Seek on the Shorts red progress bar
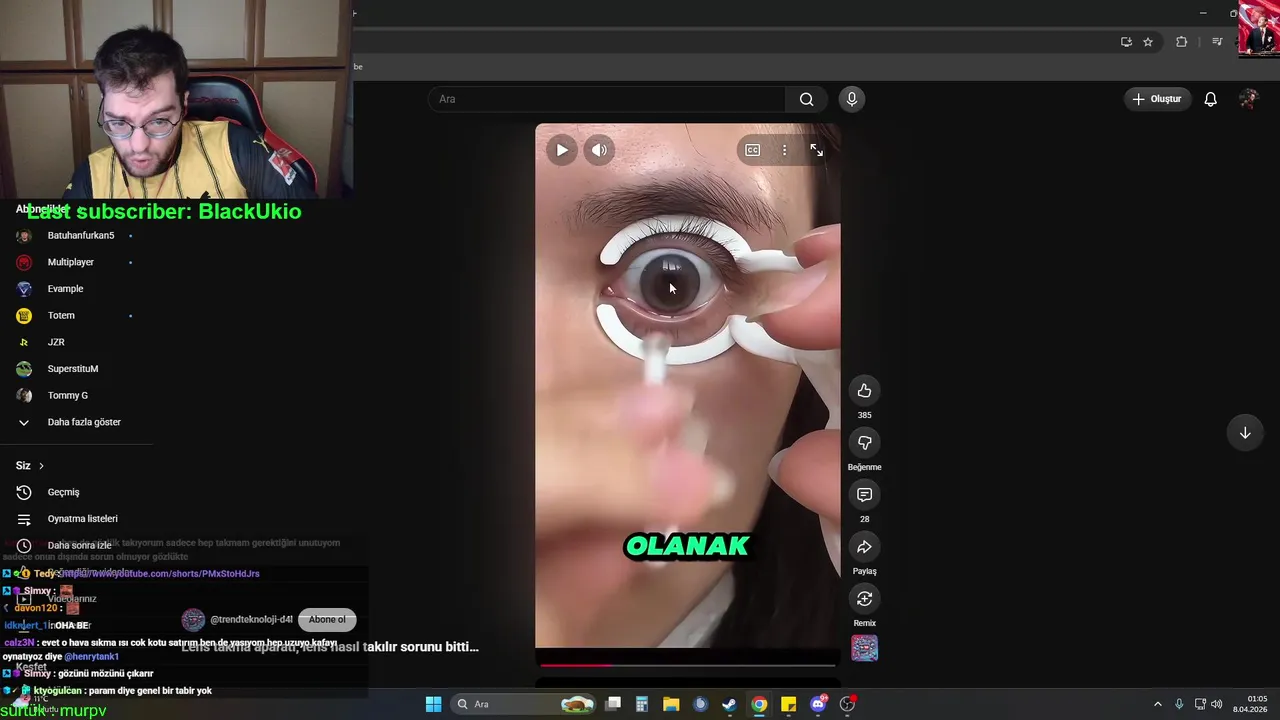The image size is (1280, 720). pyautogui.click(x=687, y=664)
